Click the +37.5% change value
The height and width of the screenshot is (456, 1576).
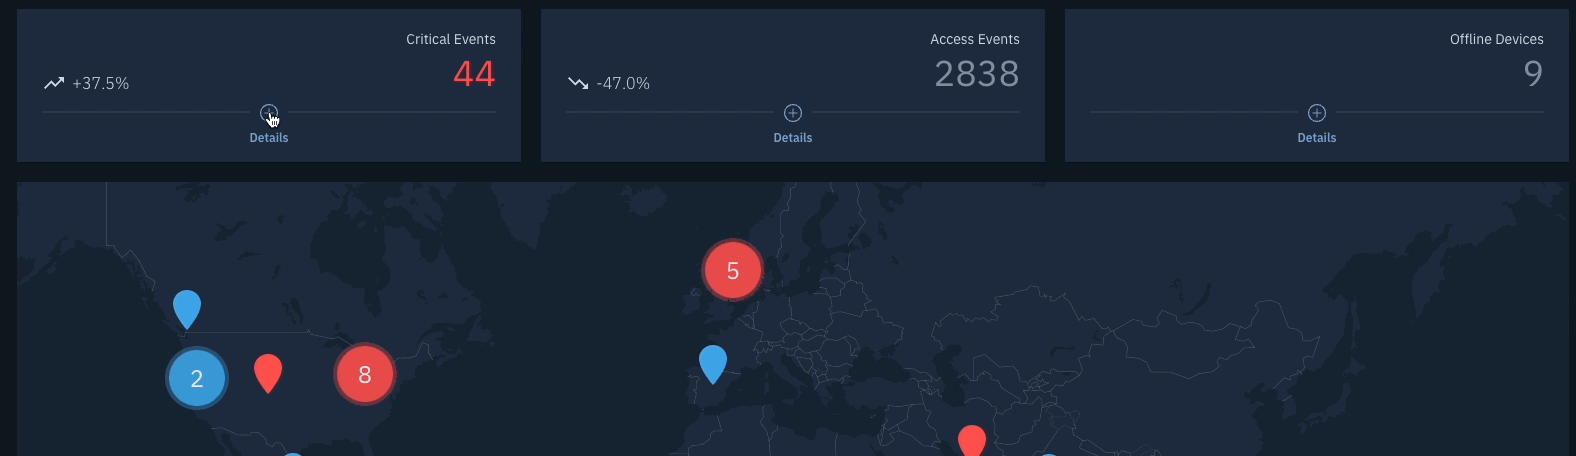[x=100, y=84]
